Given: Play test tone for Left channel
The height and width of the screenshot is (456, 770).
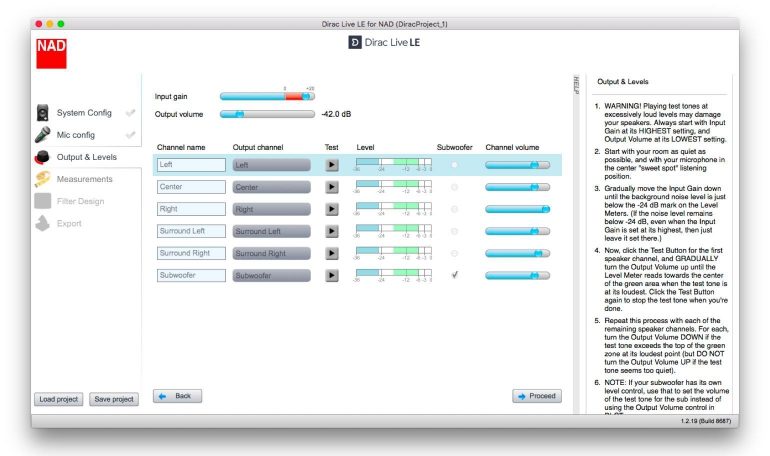Looking at the screenshot, I should click(332, 165).
